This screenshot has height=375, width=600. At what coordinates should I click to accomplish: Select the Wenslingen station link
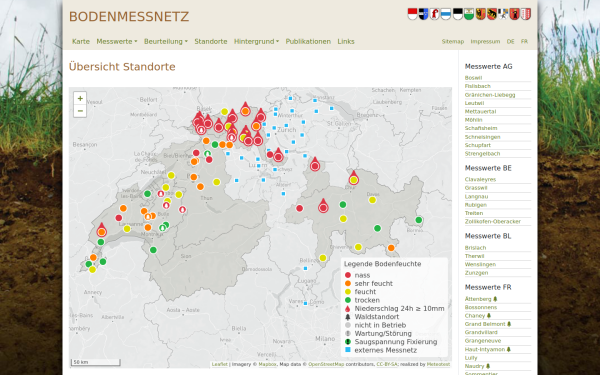(480, 264)
